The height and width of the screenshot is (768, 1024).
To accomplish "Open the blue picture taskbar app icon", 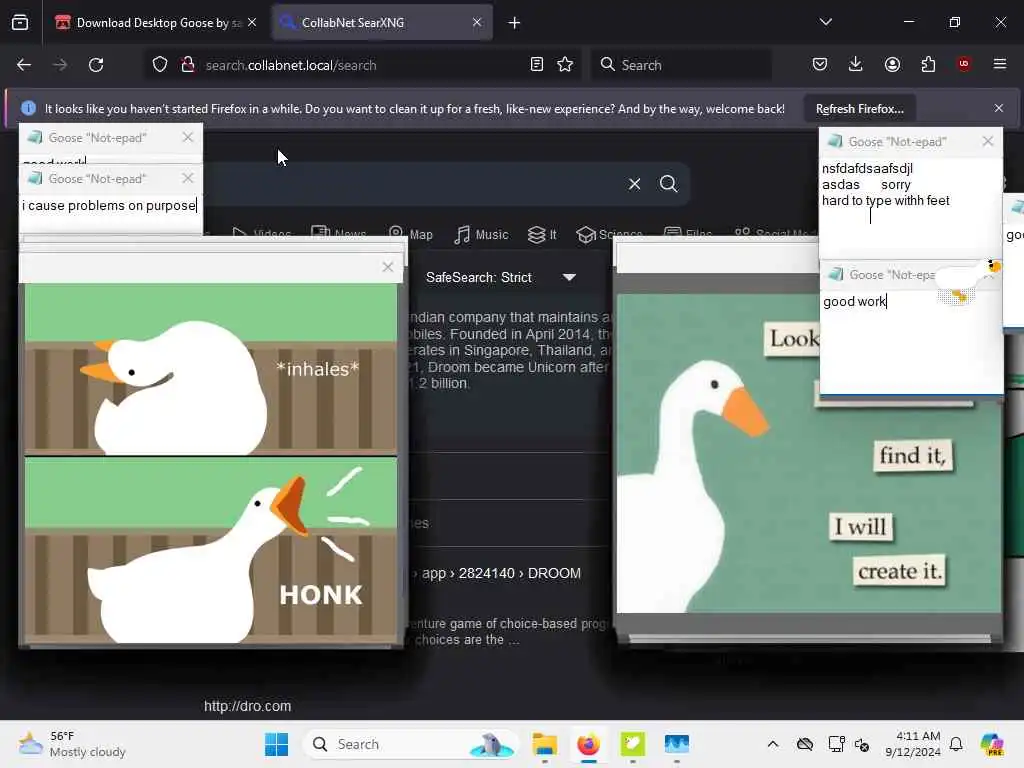I will (677, 744).
